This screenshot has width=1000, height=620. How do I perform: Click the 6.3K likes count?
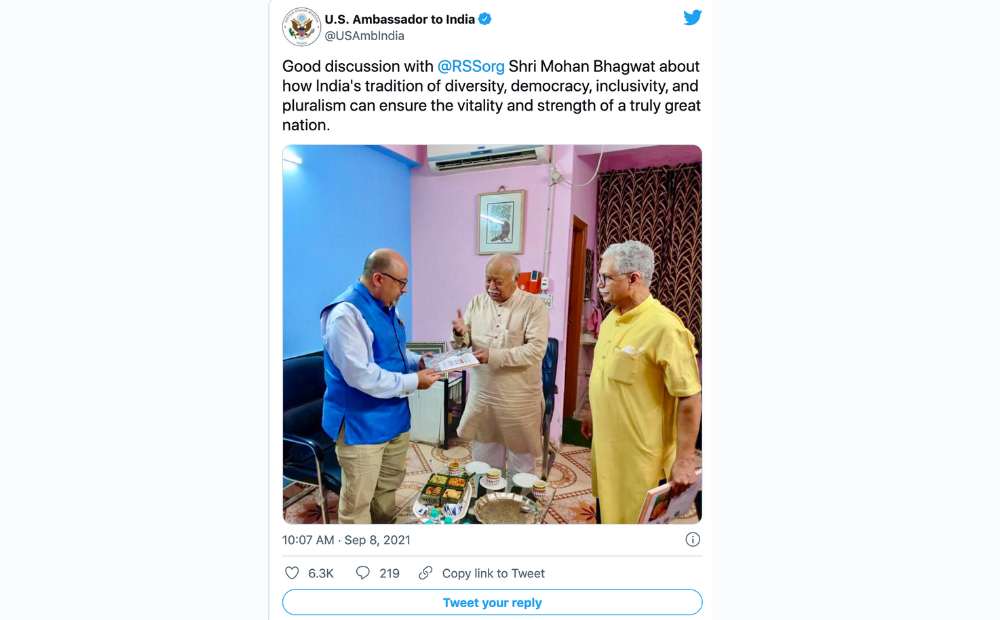click(x=321, y=573)
